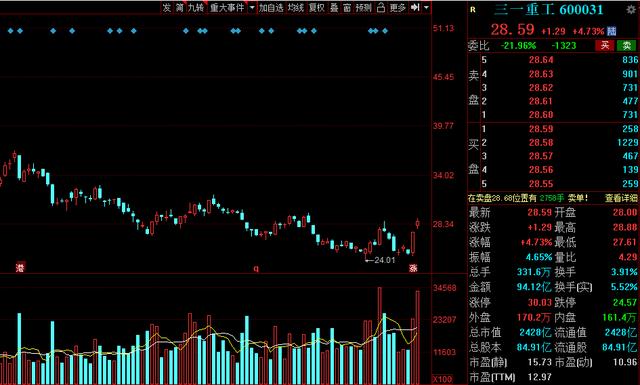
Task: Click the 总股本 value 84.91亿
Action: [533, 347]
